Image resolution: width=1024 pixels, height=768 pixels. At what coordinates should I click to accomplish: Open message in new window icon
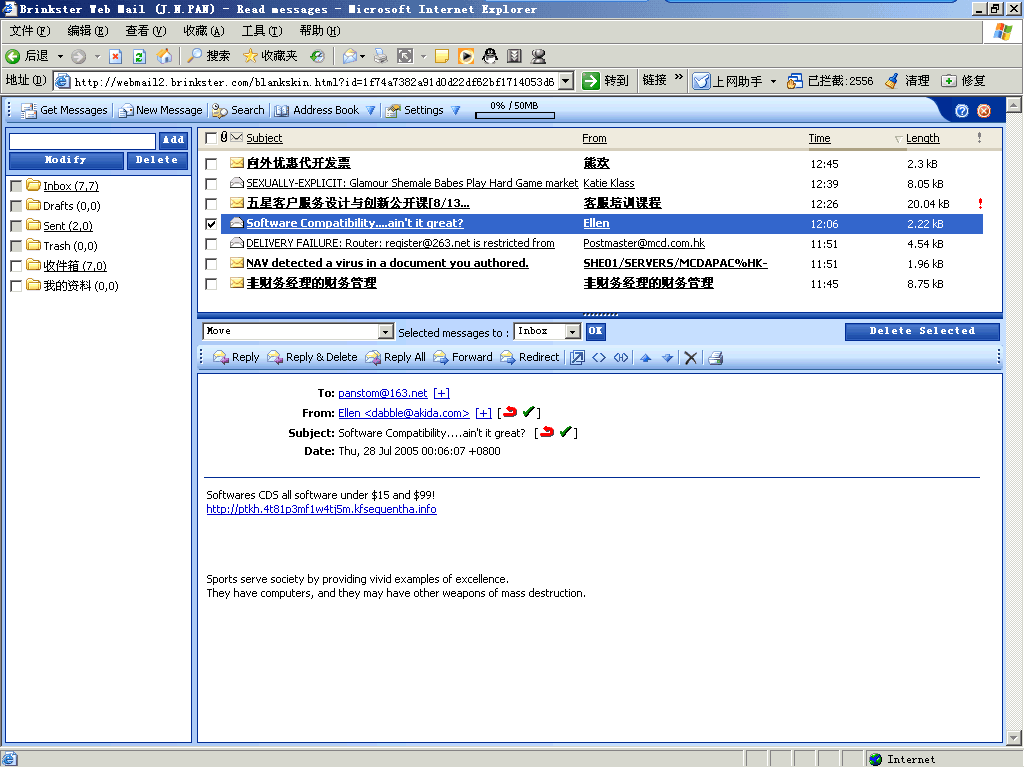(x=577, y=357)
